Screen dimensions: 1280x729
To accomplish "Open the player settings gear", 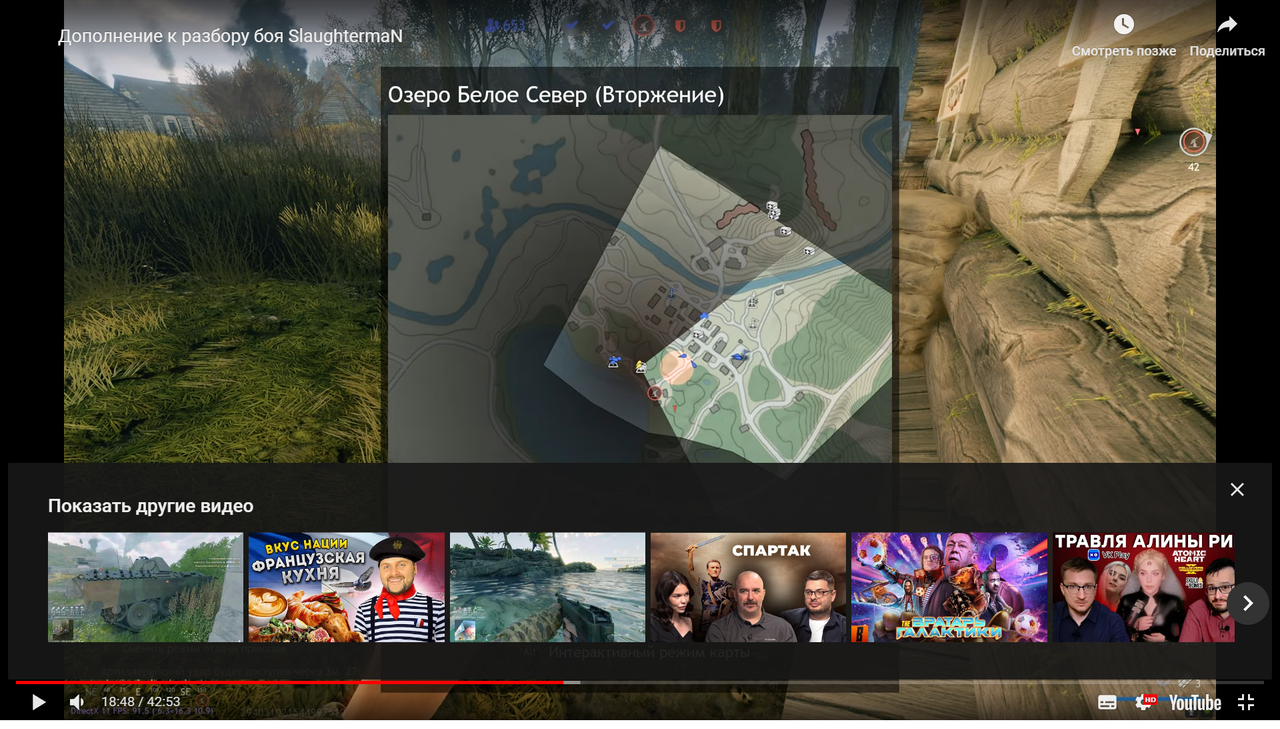I will pyautogui.click(x=1146, y=703).
